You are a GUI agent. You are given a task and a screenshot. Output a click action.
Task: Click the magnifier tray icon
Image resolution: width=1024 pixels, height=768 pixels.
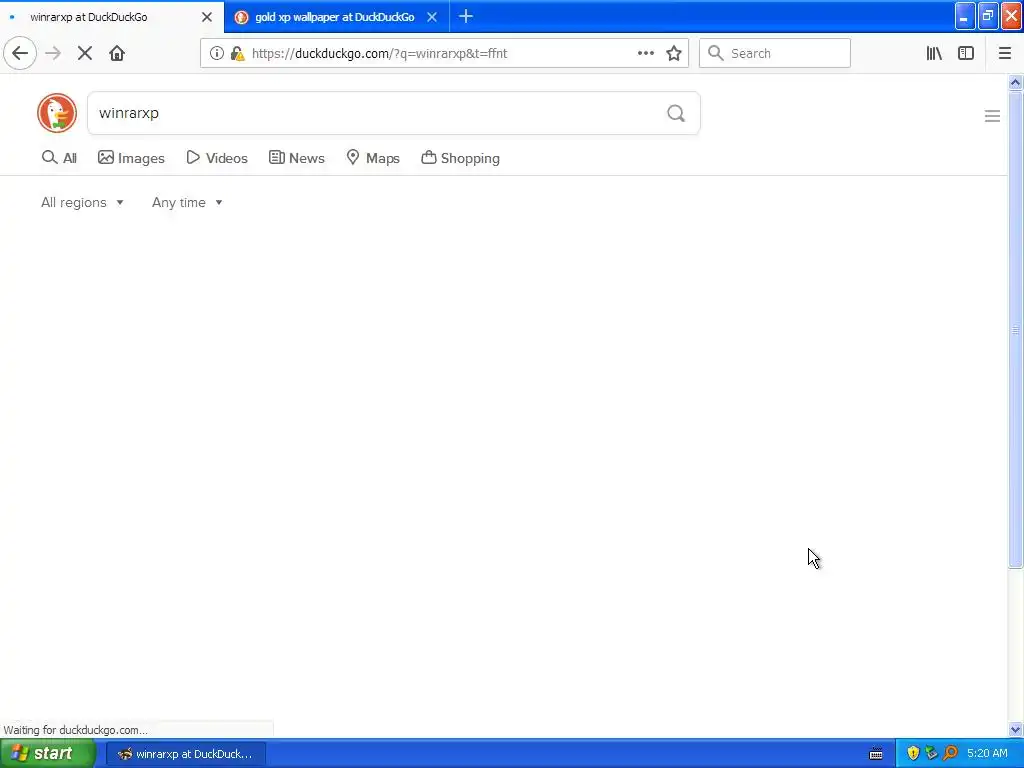950,753
